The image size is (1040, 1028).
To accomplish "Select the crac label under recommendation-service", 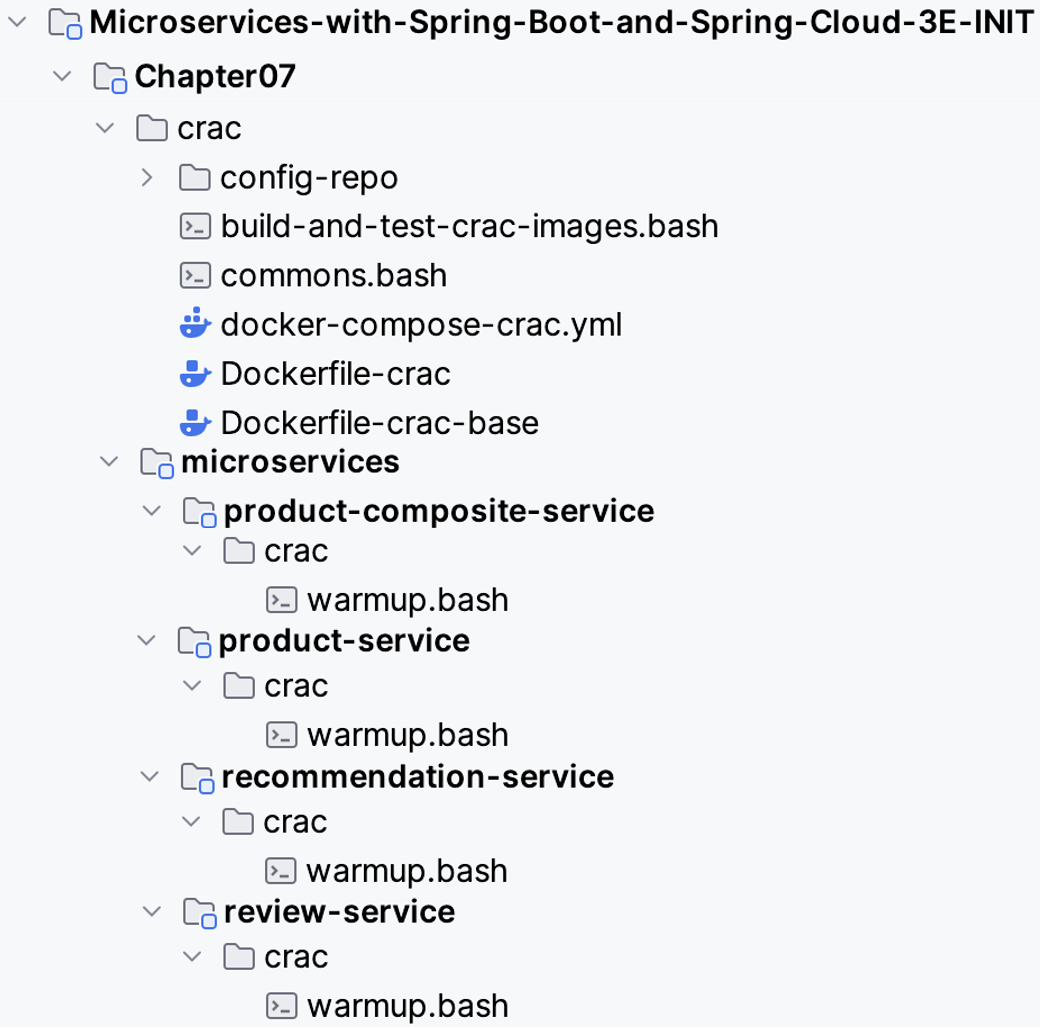I will coord(294,822).
